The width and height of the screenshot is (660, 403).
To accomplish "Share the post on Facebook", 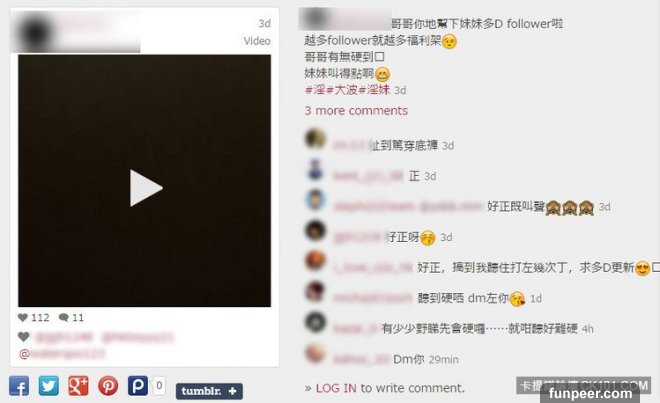I will pos(19,386).
